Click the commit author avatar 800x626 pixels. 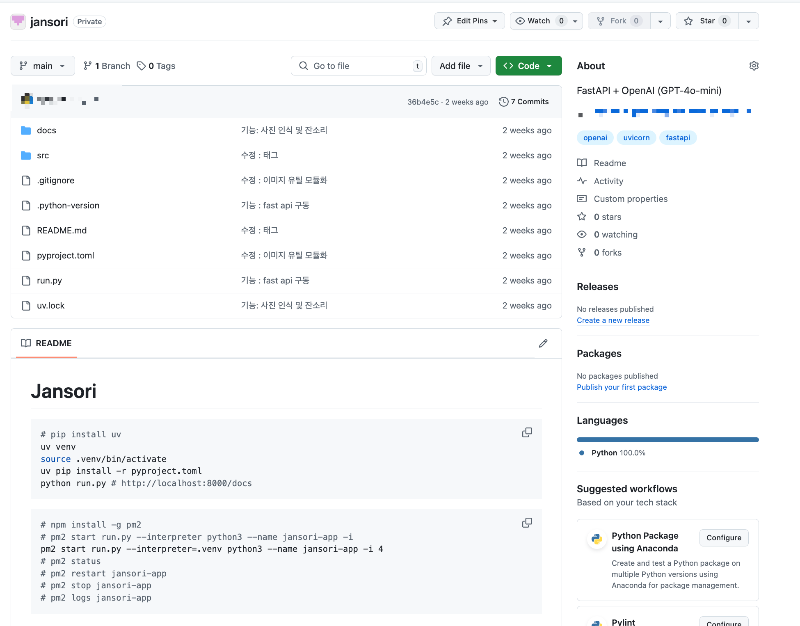coord(27,99)
